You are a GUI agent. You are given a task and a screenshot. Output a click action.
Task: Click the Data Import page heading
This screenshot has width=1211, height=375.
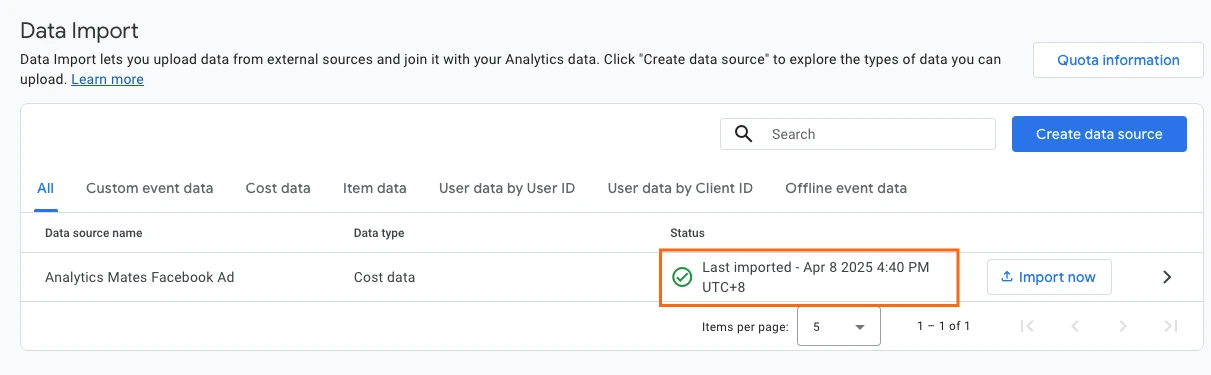(x=79, y=31)
